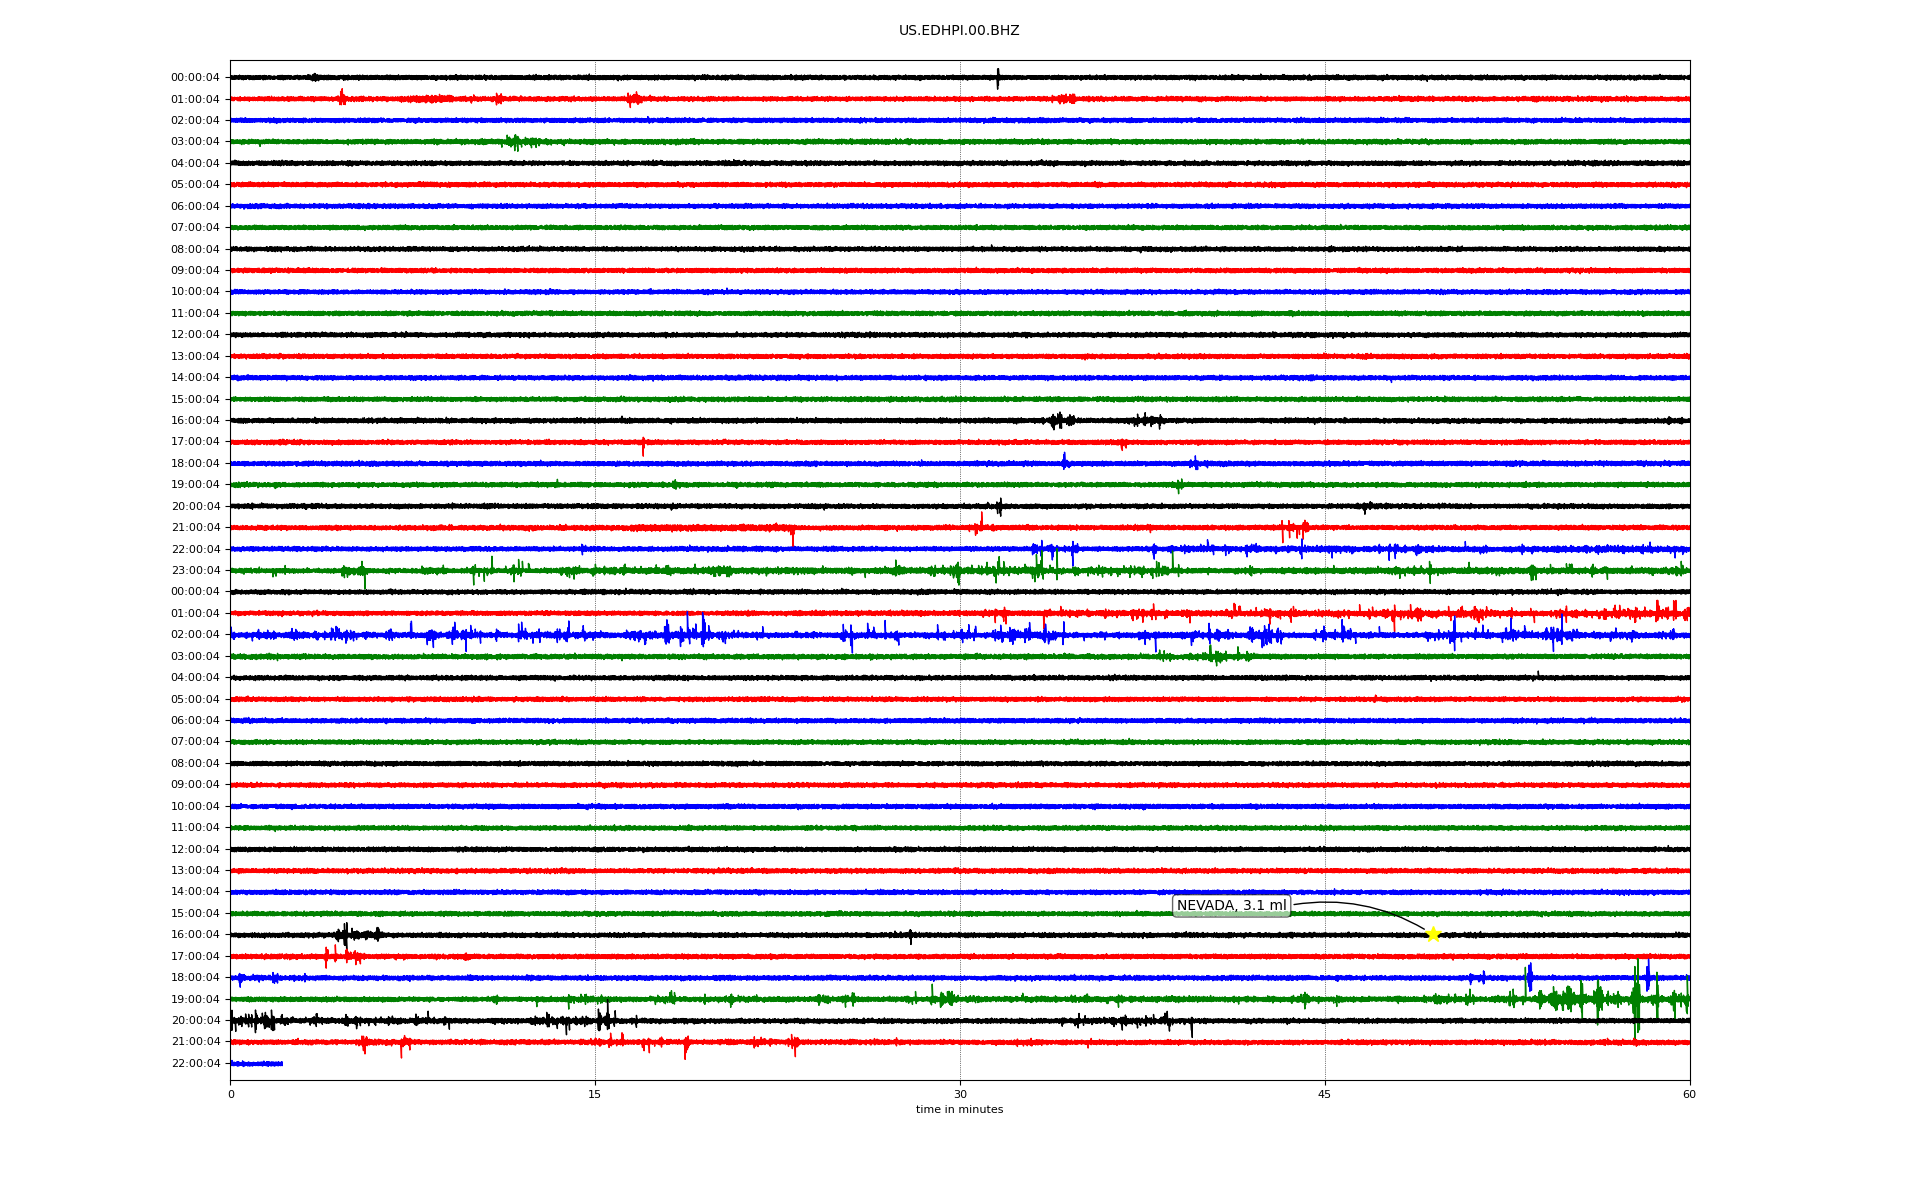Click the "NEVADA, 3.1 ml" annotation box

1231,906
